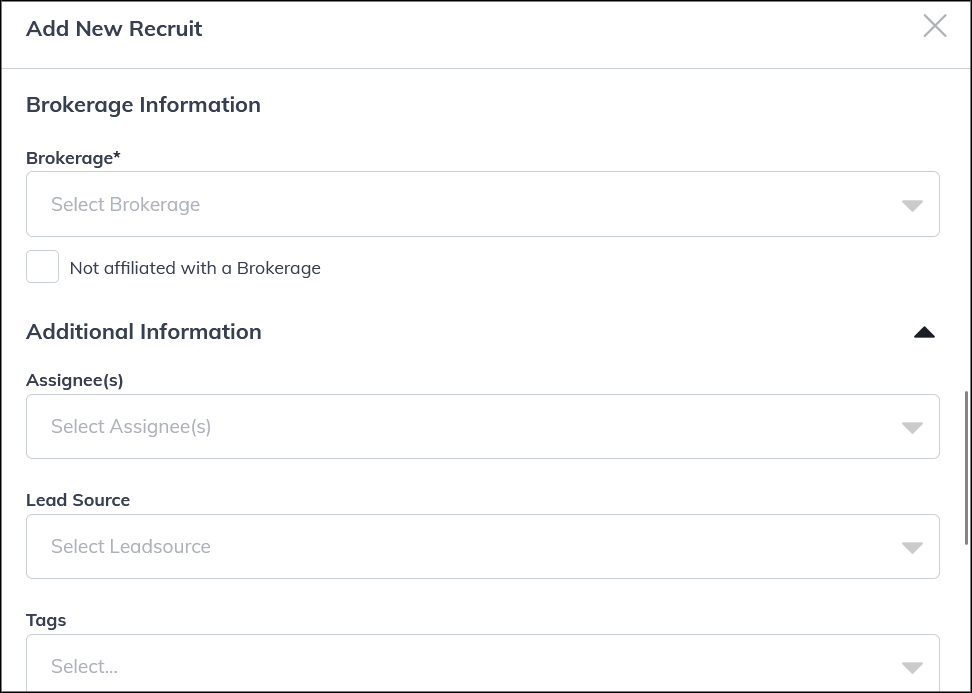Click the empty checkbox below Brokerage field

coord(42,266)
